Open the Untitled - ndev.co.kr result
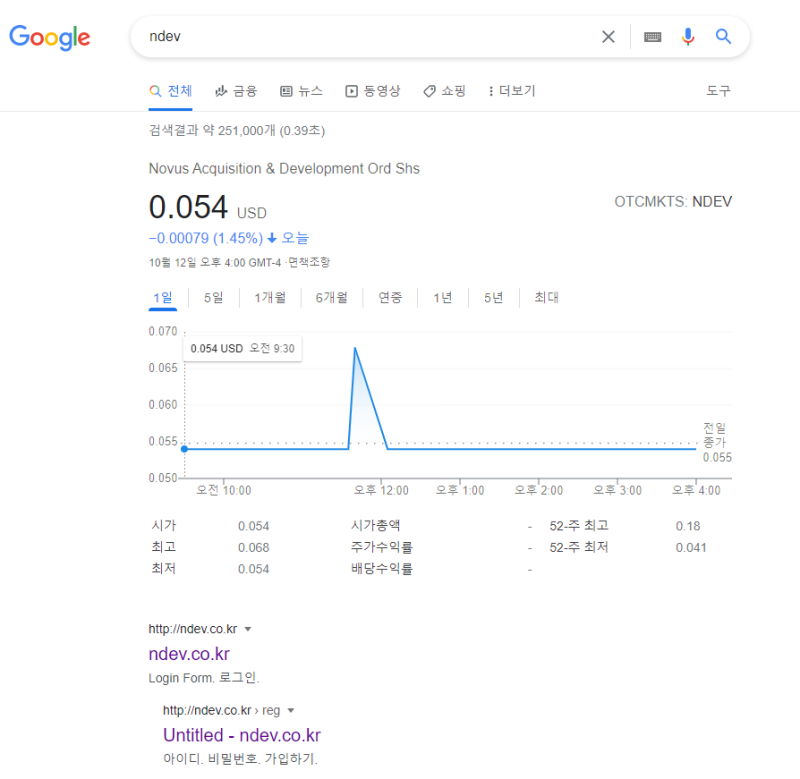 pos(242,735)
